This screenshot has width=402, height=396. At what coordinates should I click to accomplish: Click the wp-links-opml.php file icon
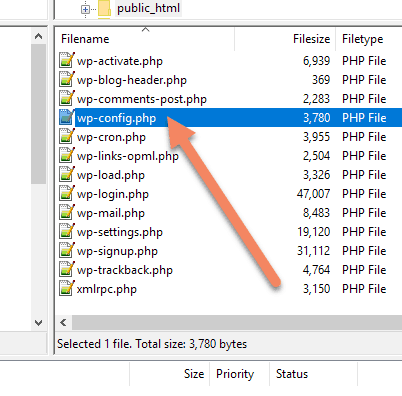67,155
